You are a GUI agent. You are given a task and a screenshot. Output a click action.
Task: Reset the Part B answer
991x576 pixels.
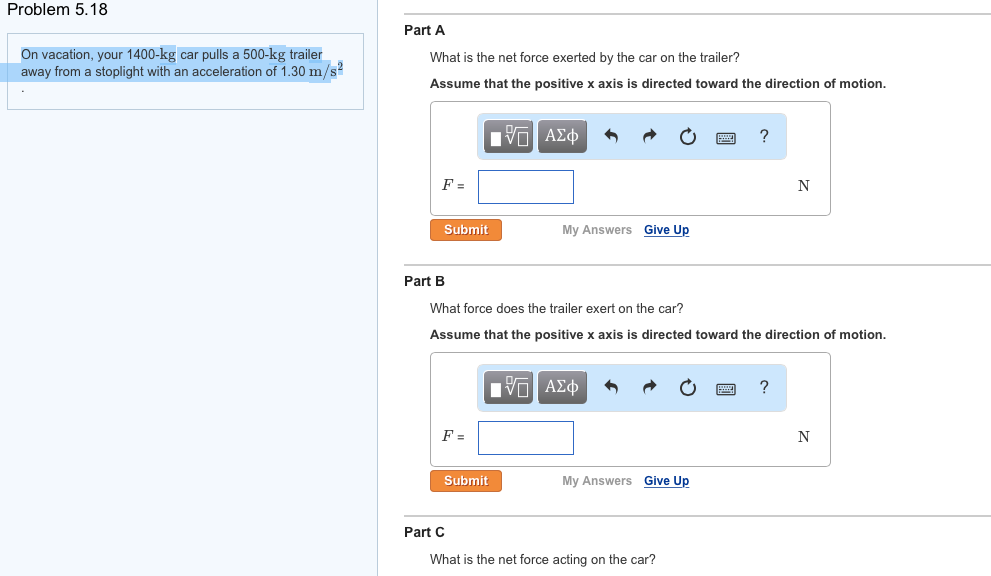pos(688,388)
